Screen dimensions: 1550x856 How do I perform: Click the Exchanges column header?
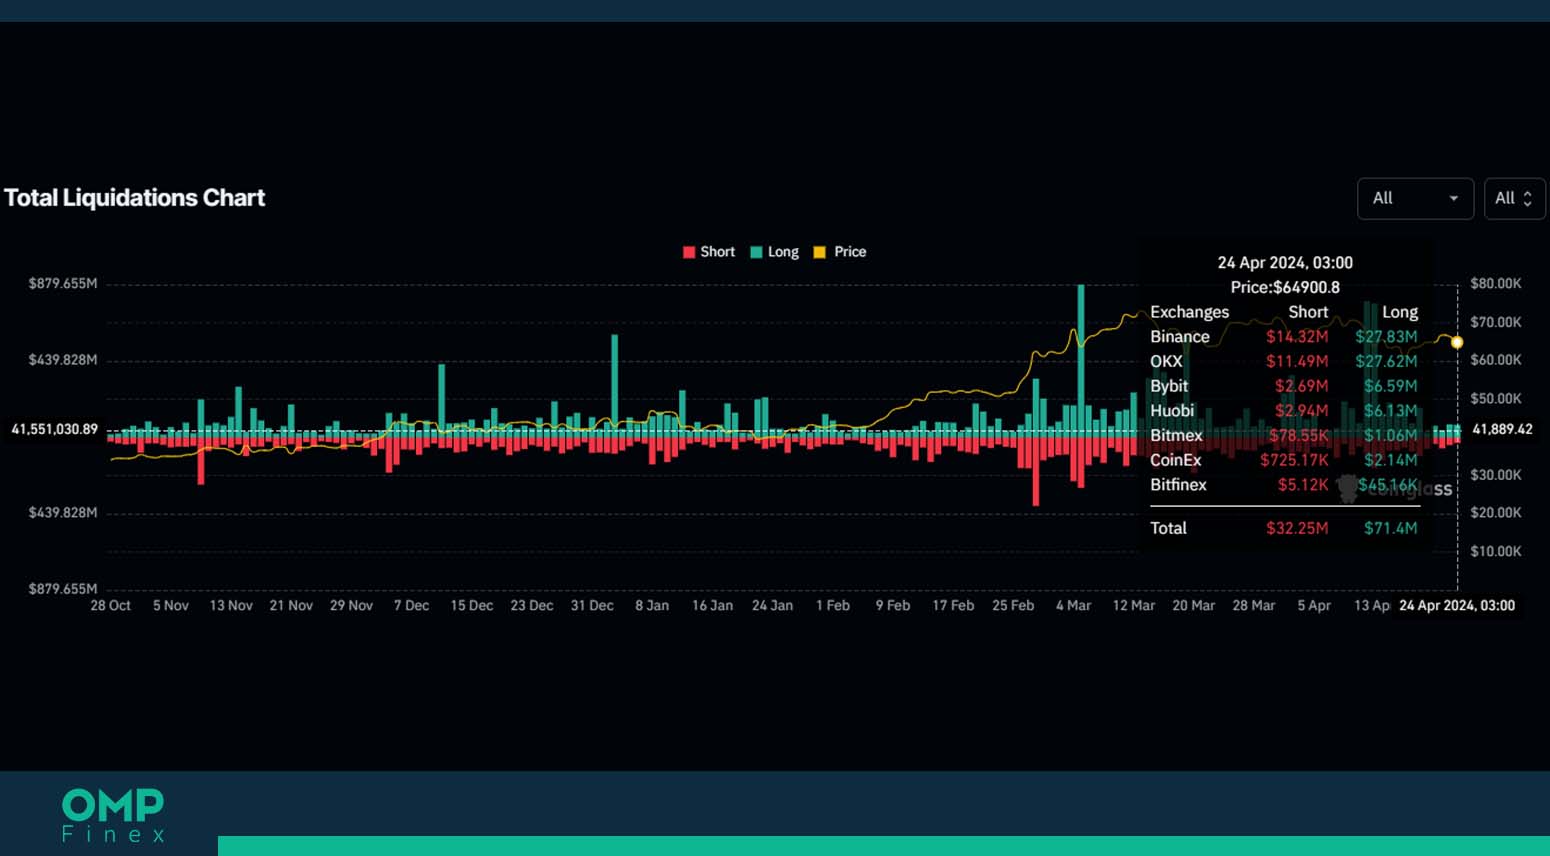1189,312
